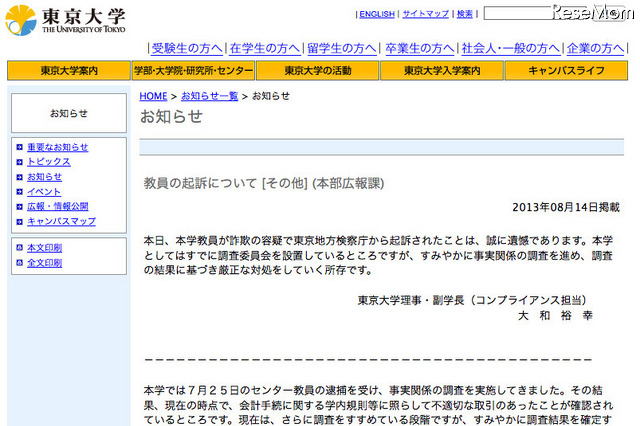This screenshot has height=426, width=640.
Task: Open 留学生の方へ page
Action: click(342, 48)
